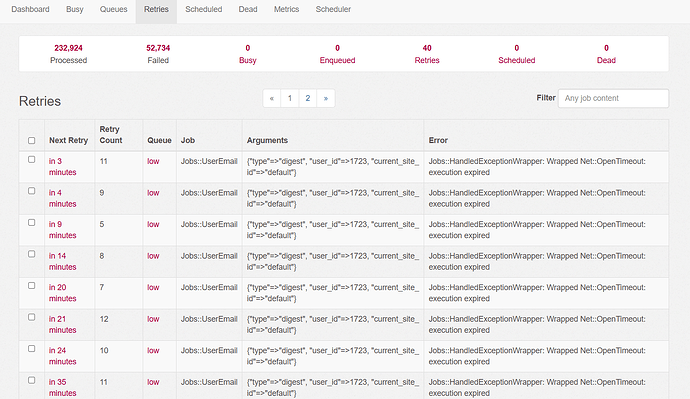Open the 'in 3 minutes' retry link
690x399 pixels.
62,167
